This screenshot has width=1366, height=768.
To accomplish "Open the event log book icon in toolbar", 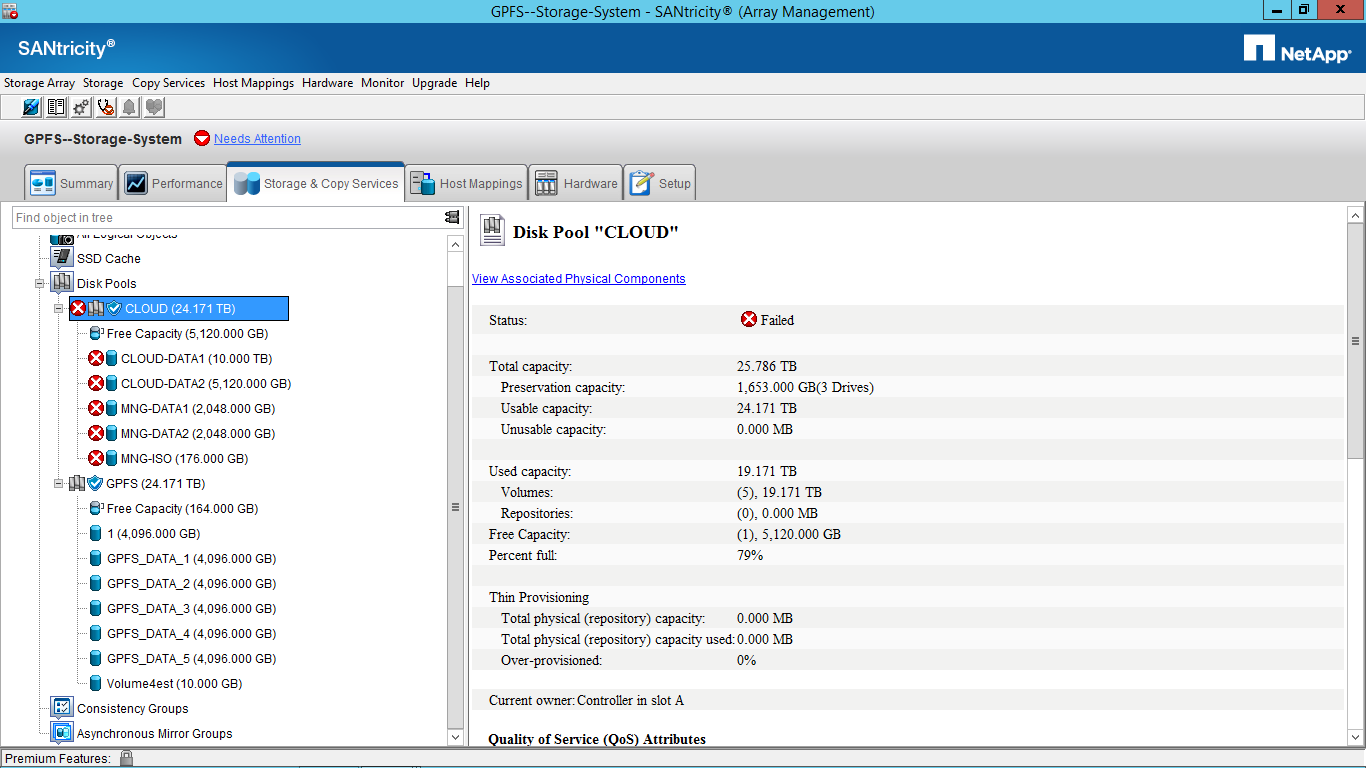I will click(x=57, y=107).
